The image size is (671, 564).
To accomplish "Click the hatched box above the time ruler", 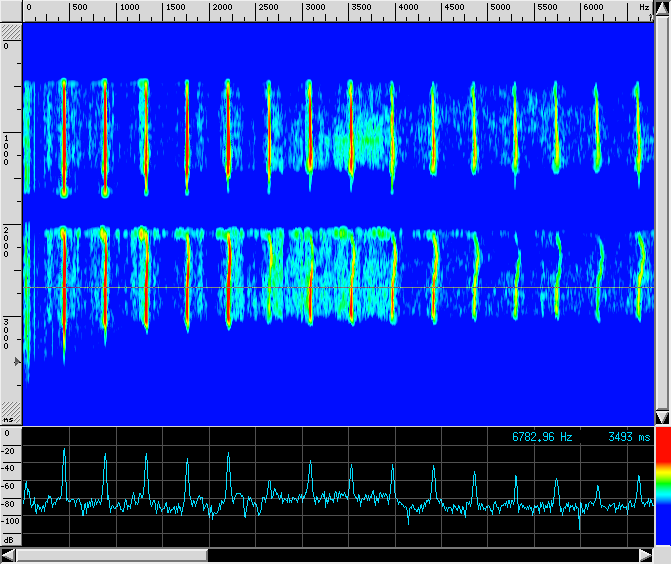I will click(x=11, y=32).
